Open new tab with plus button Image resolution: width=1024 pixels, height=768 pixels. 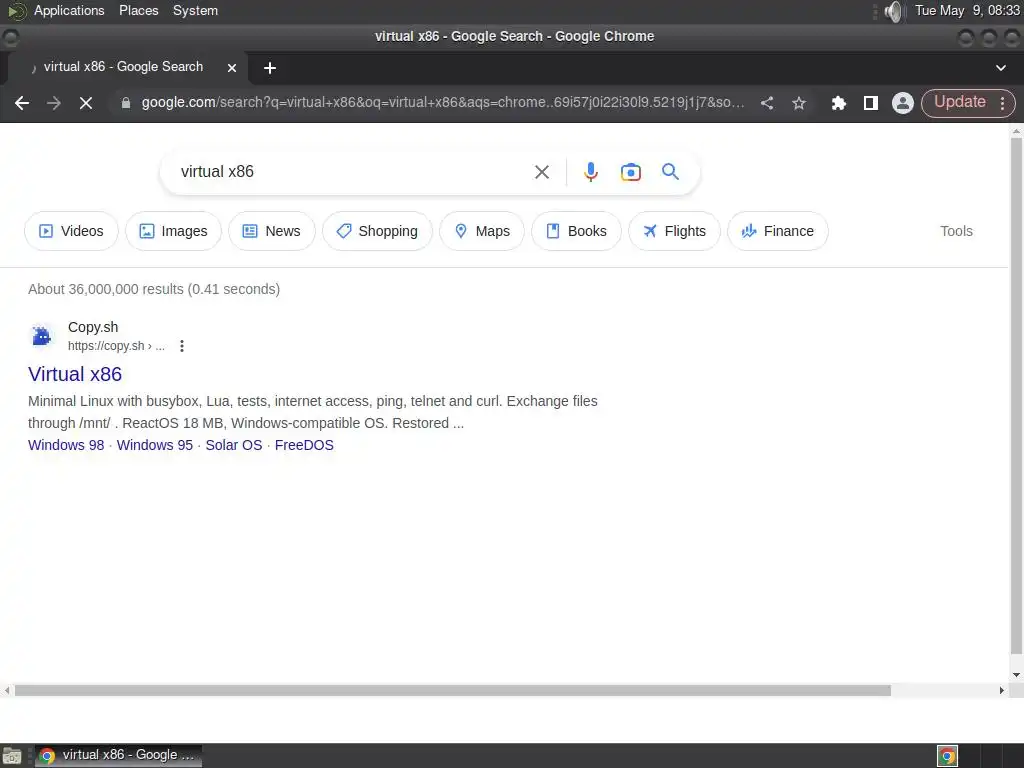click(x=270, y=68)
